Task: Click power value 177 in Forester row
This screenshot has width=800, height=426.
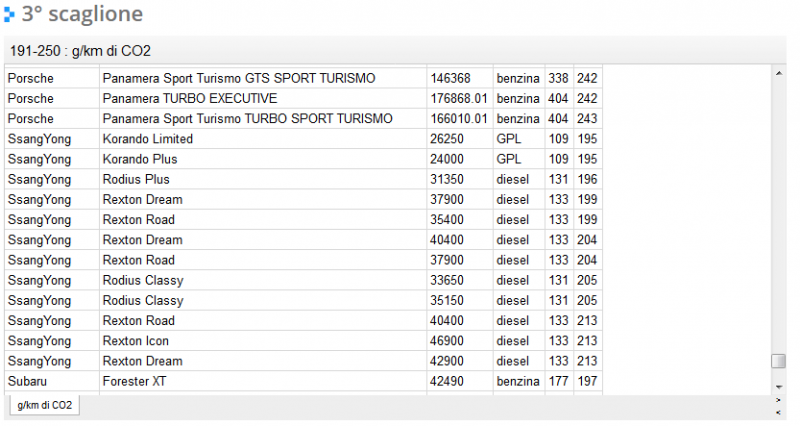Action: 559,382
